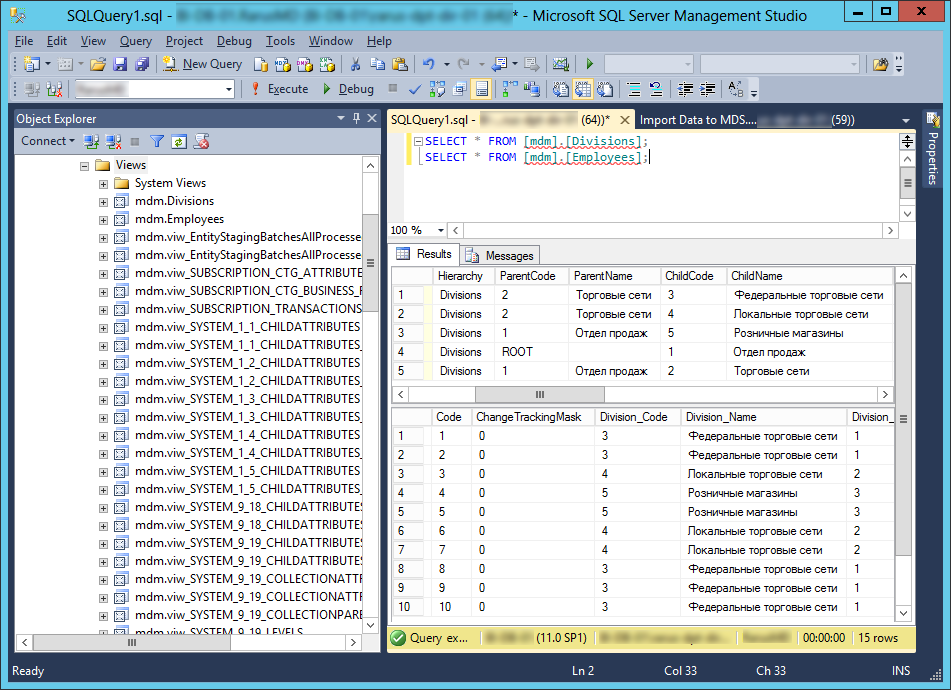Viewport: 951px width, 690px height.
Task: Parse the query with the blue checkmark
Action: point(415,89)
